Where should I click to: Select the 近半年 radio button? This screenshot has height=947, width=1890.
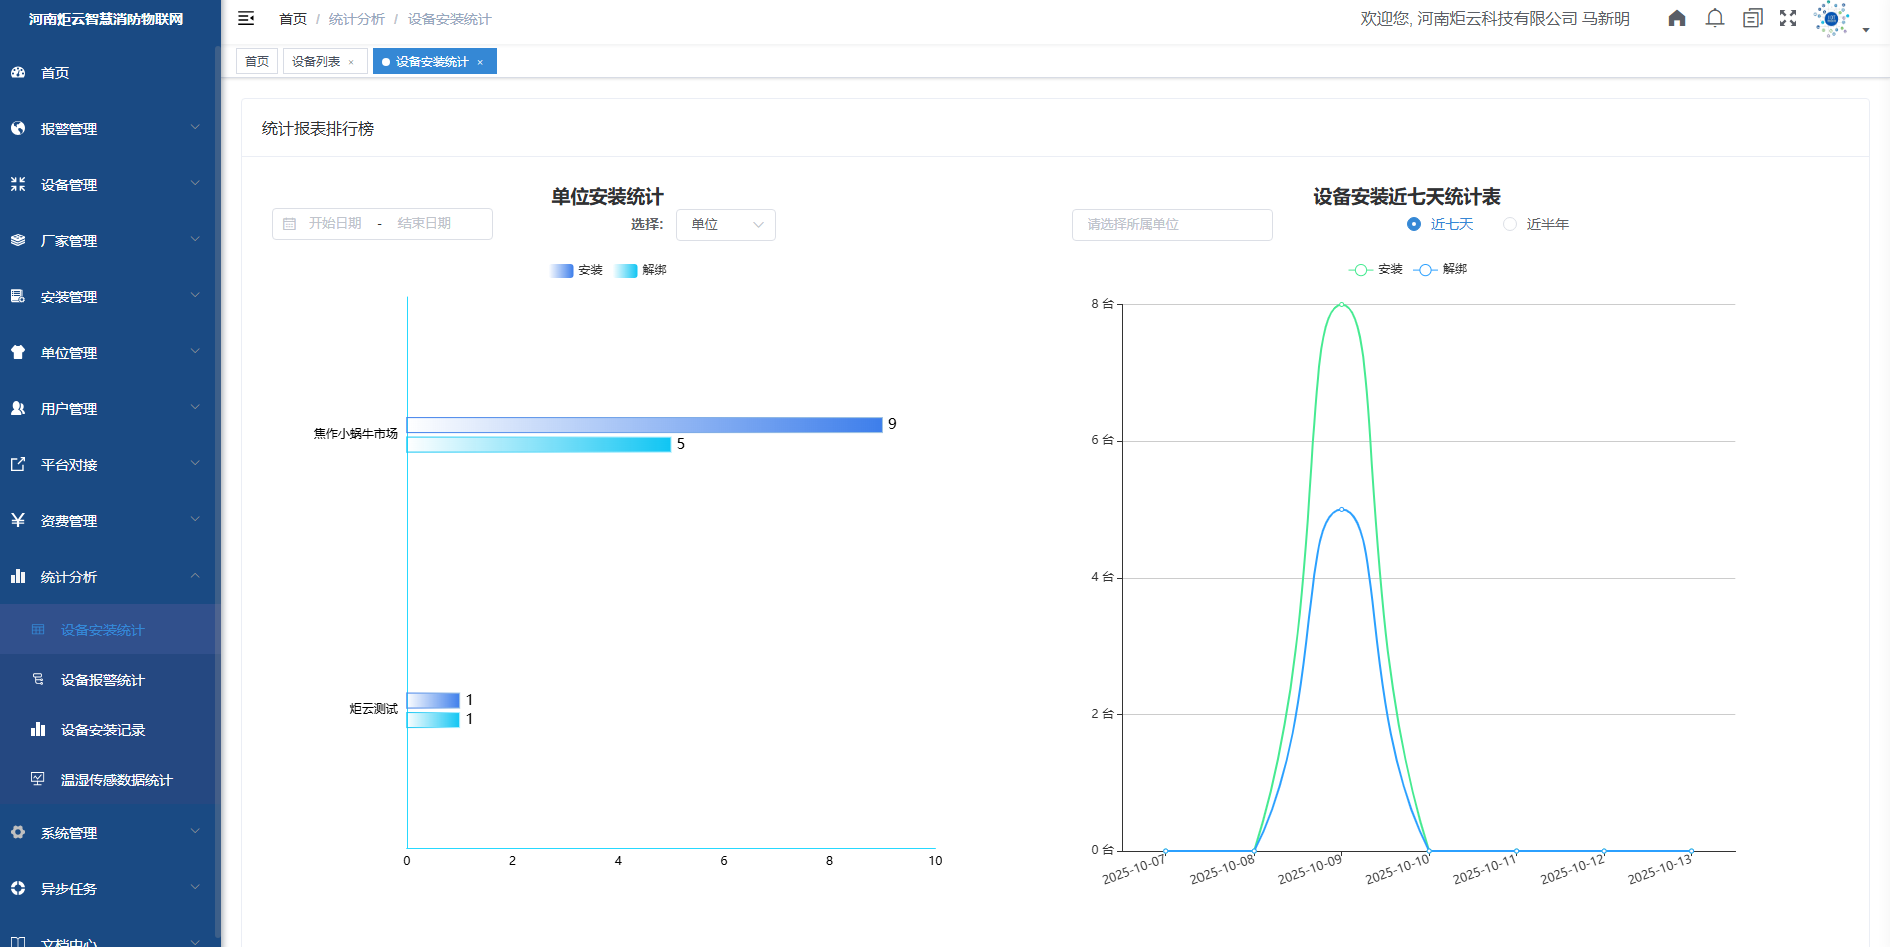[x=1510, y=224]
